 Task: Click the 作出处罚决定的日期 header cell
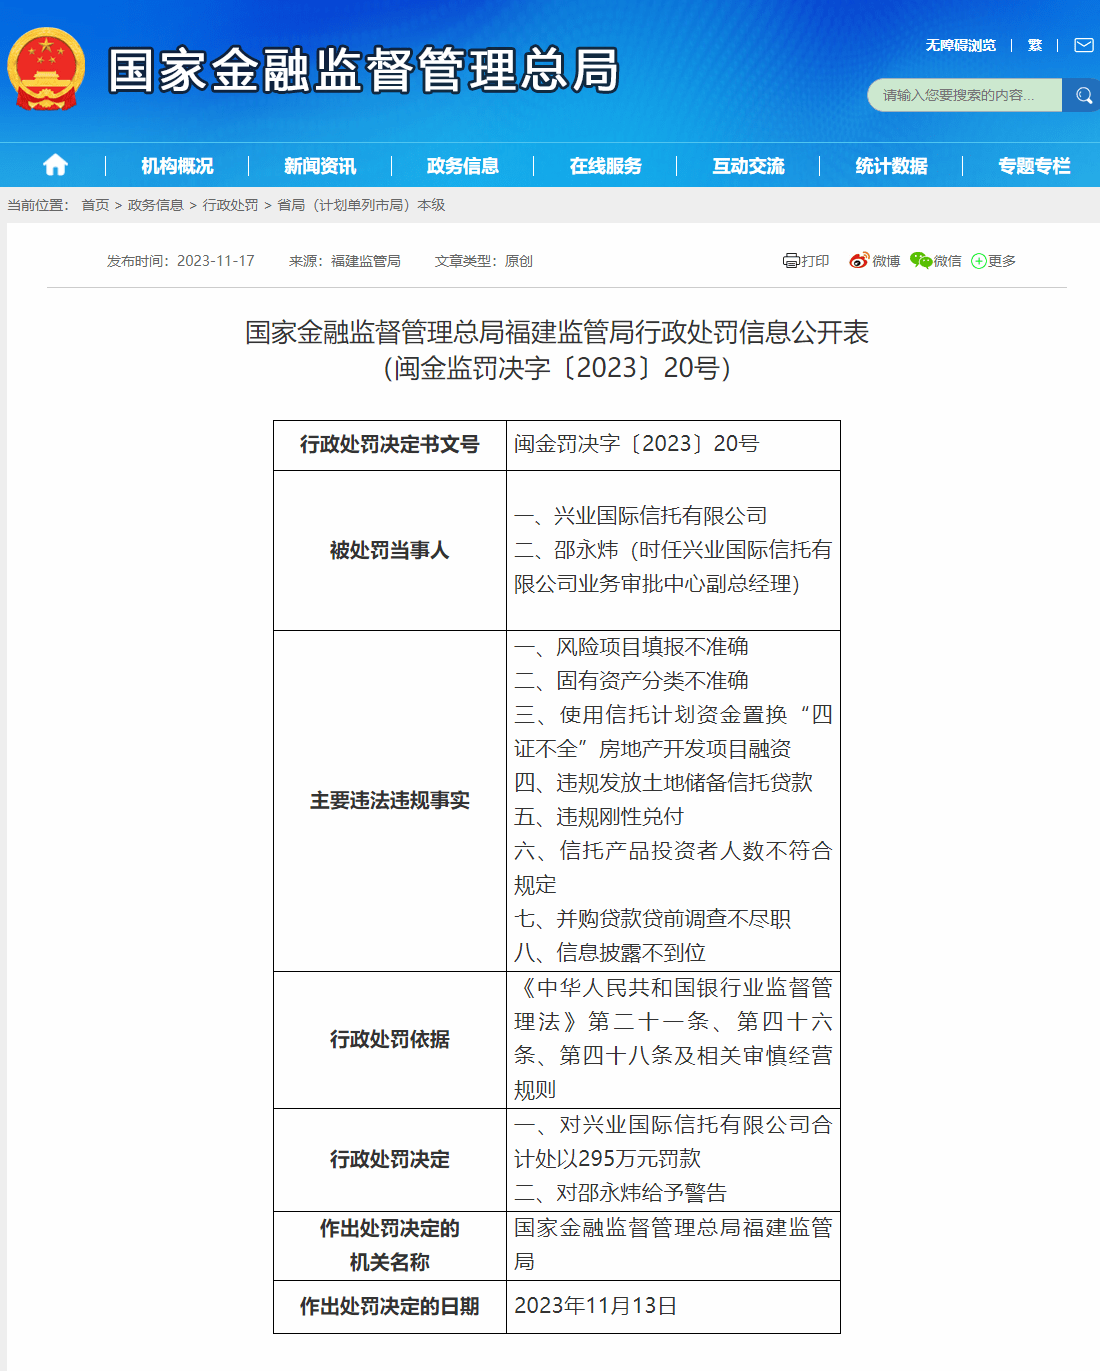pyautogui.click(x=390, y=1307)
